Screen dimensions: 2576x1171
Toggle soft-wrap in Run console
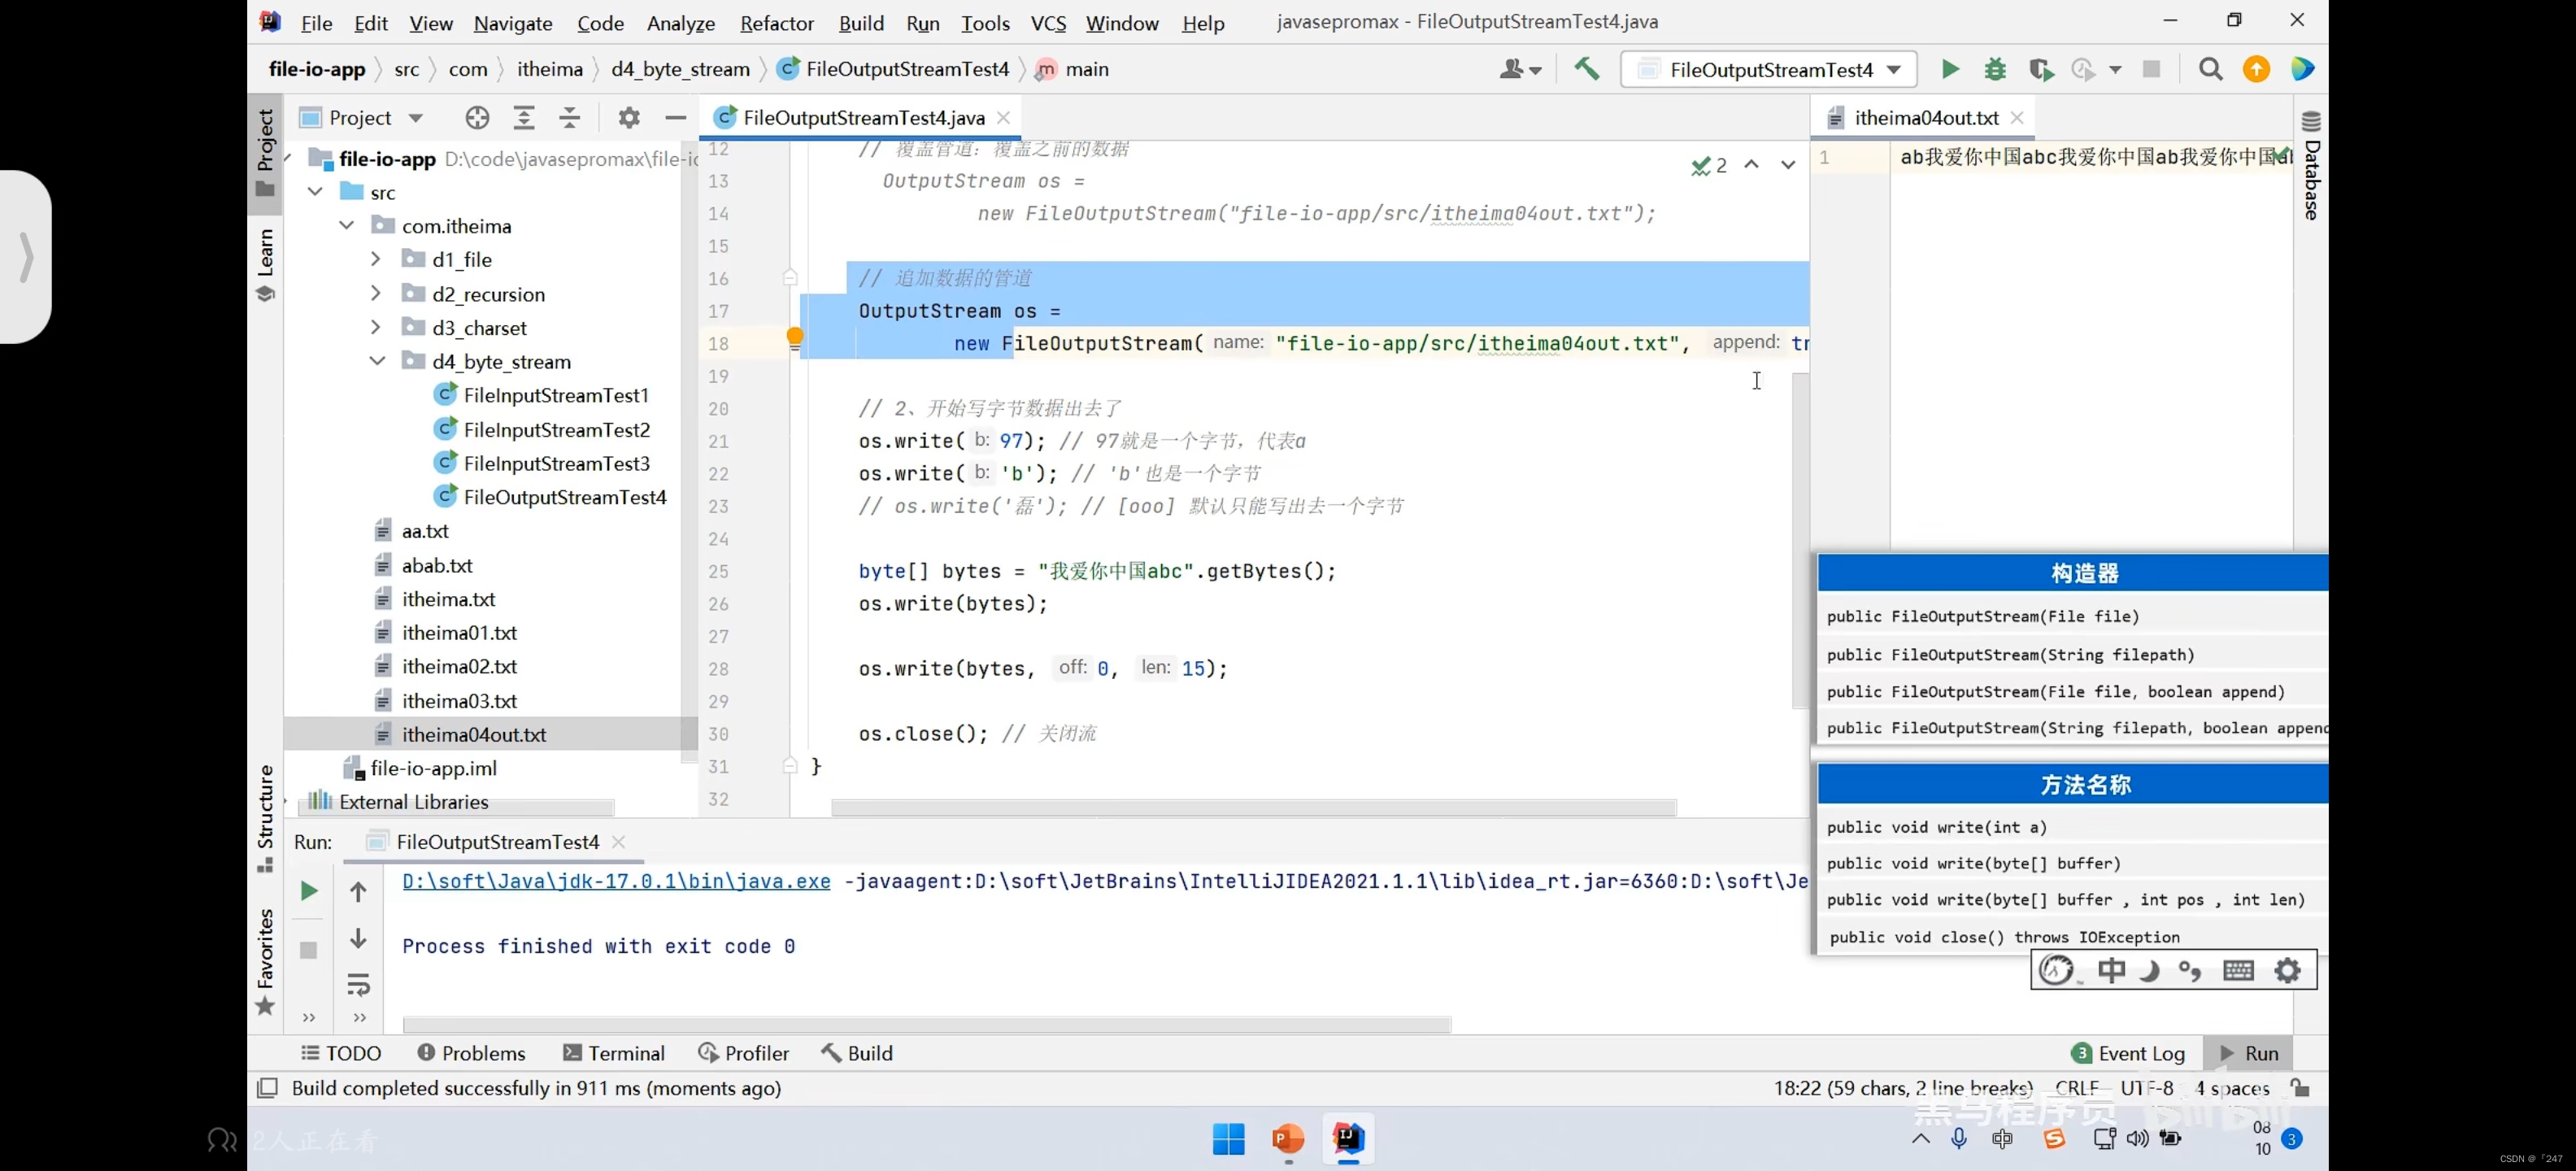click(x=358, y=985)
